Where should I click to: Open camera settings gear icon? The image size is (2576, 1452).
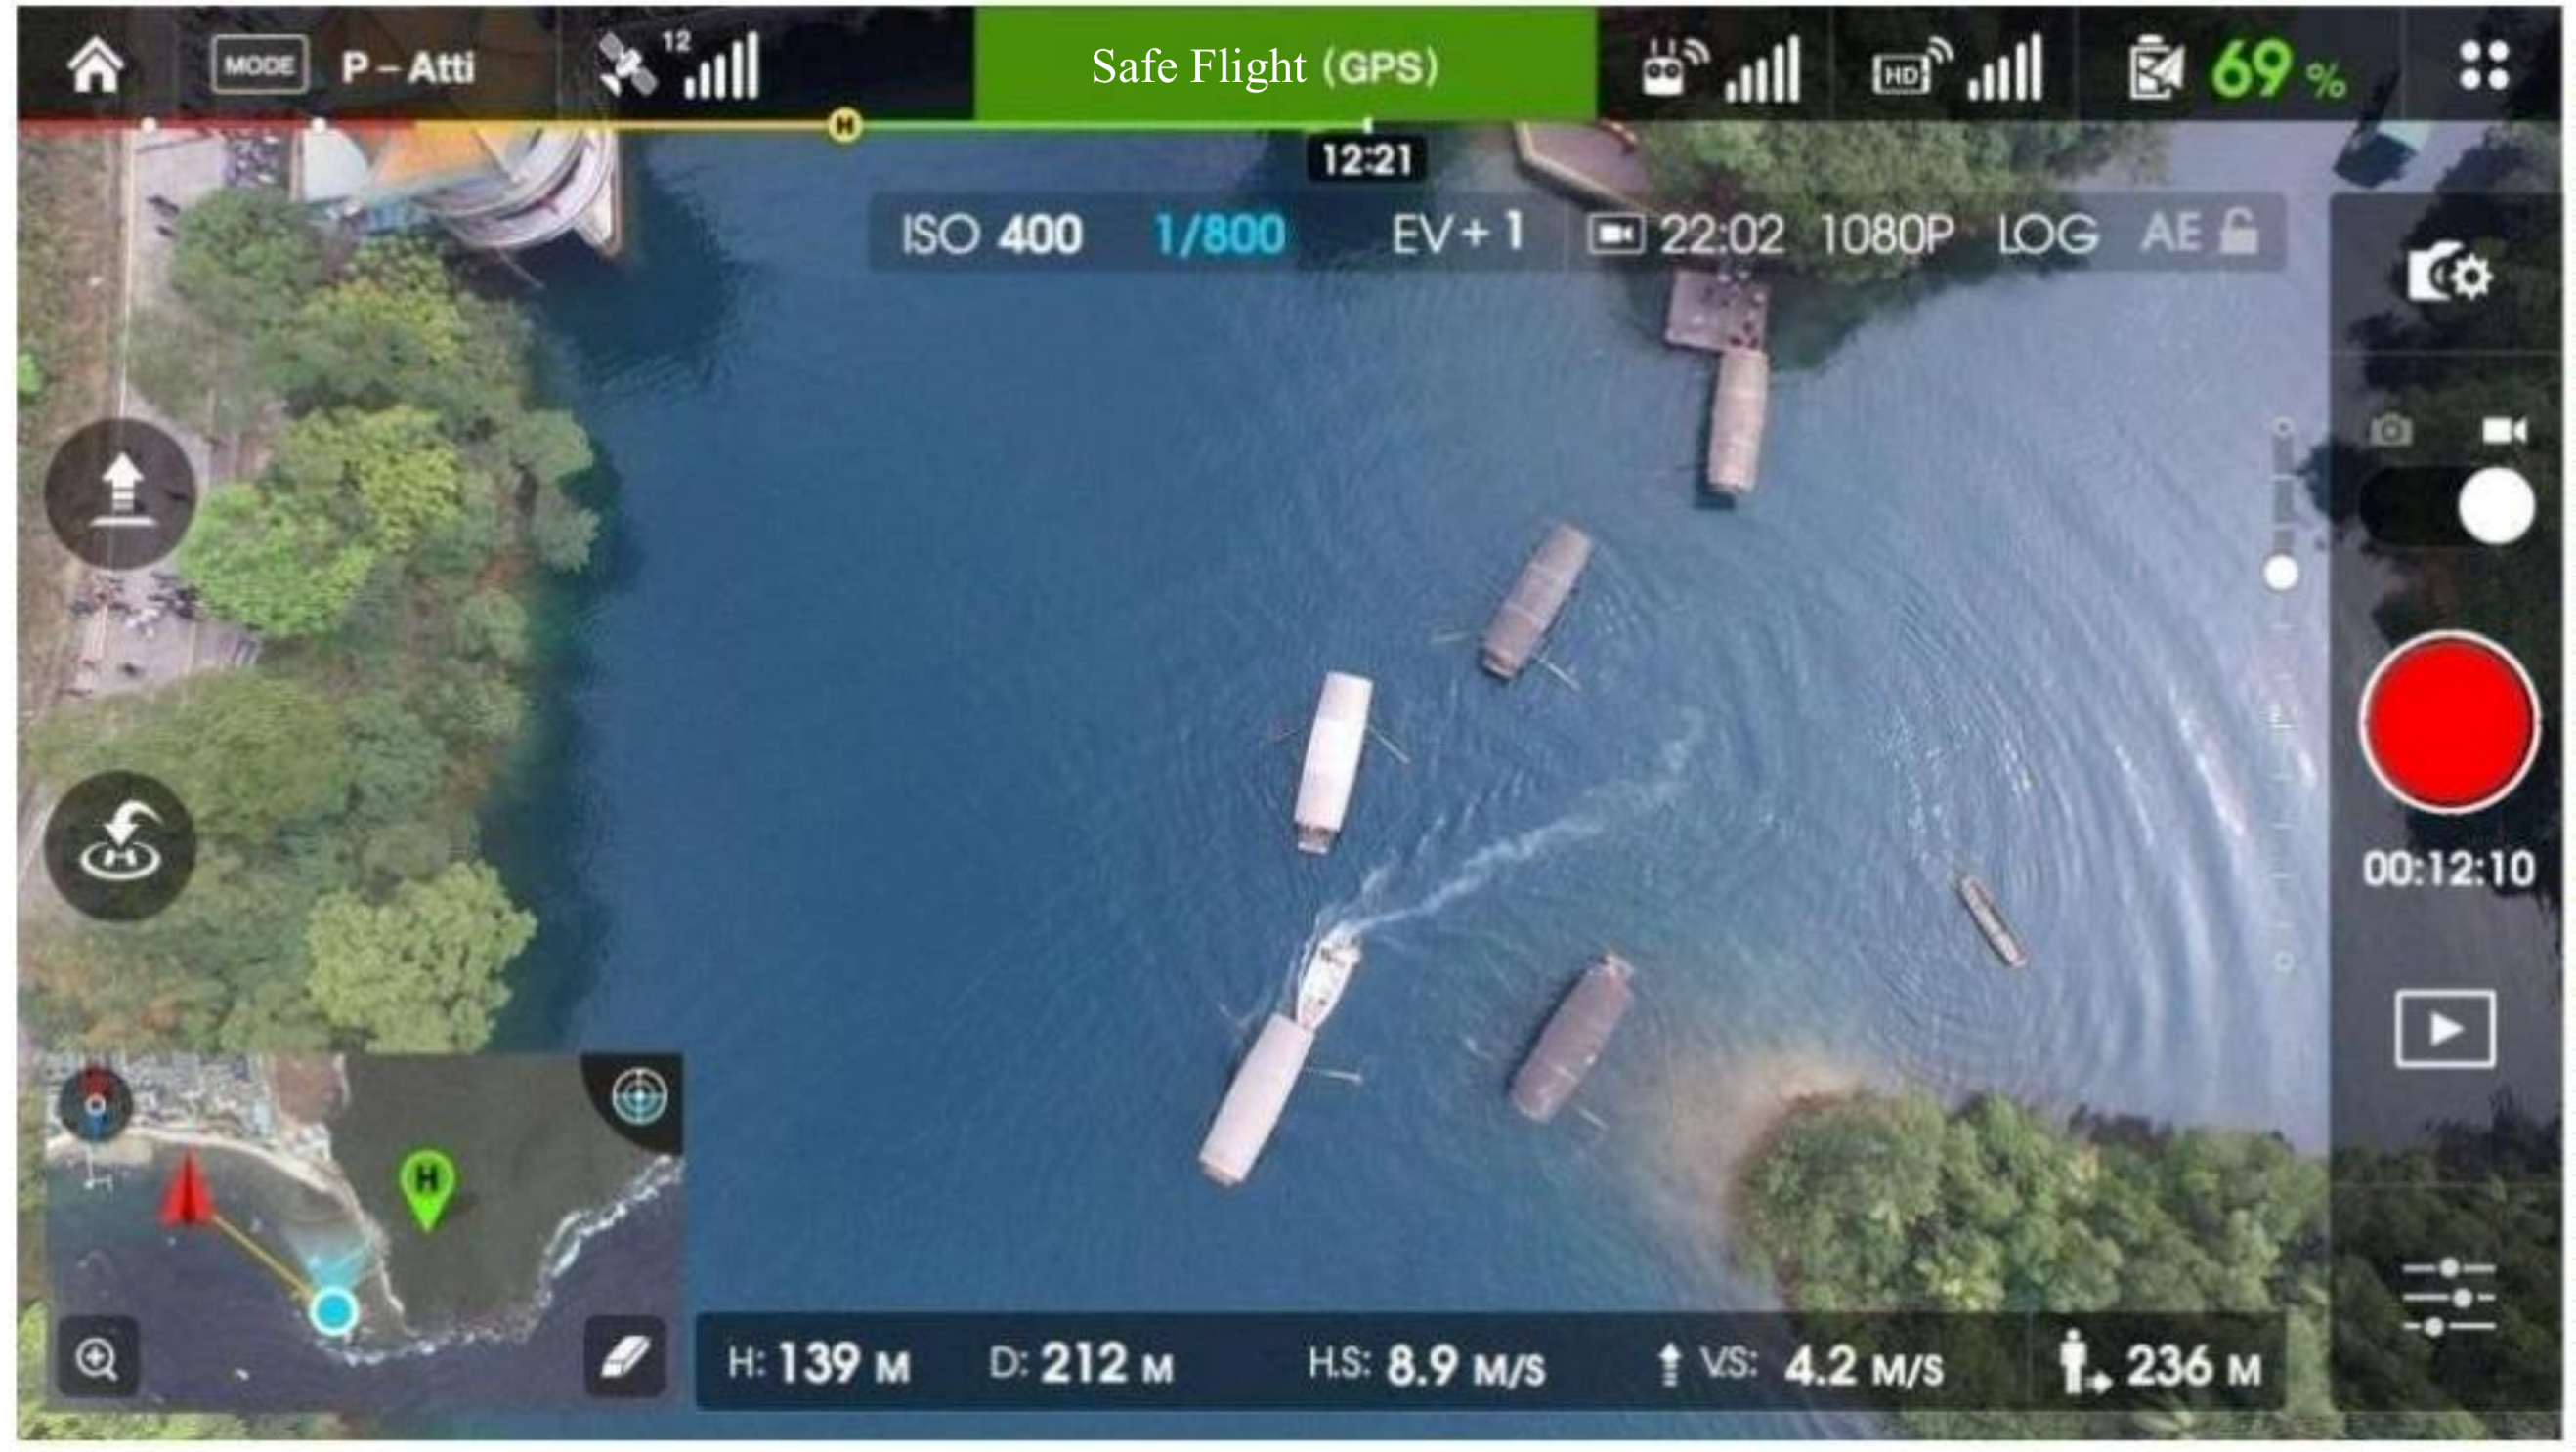[x=2448, y=272]
